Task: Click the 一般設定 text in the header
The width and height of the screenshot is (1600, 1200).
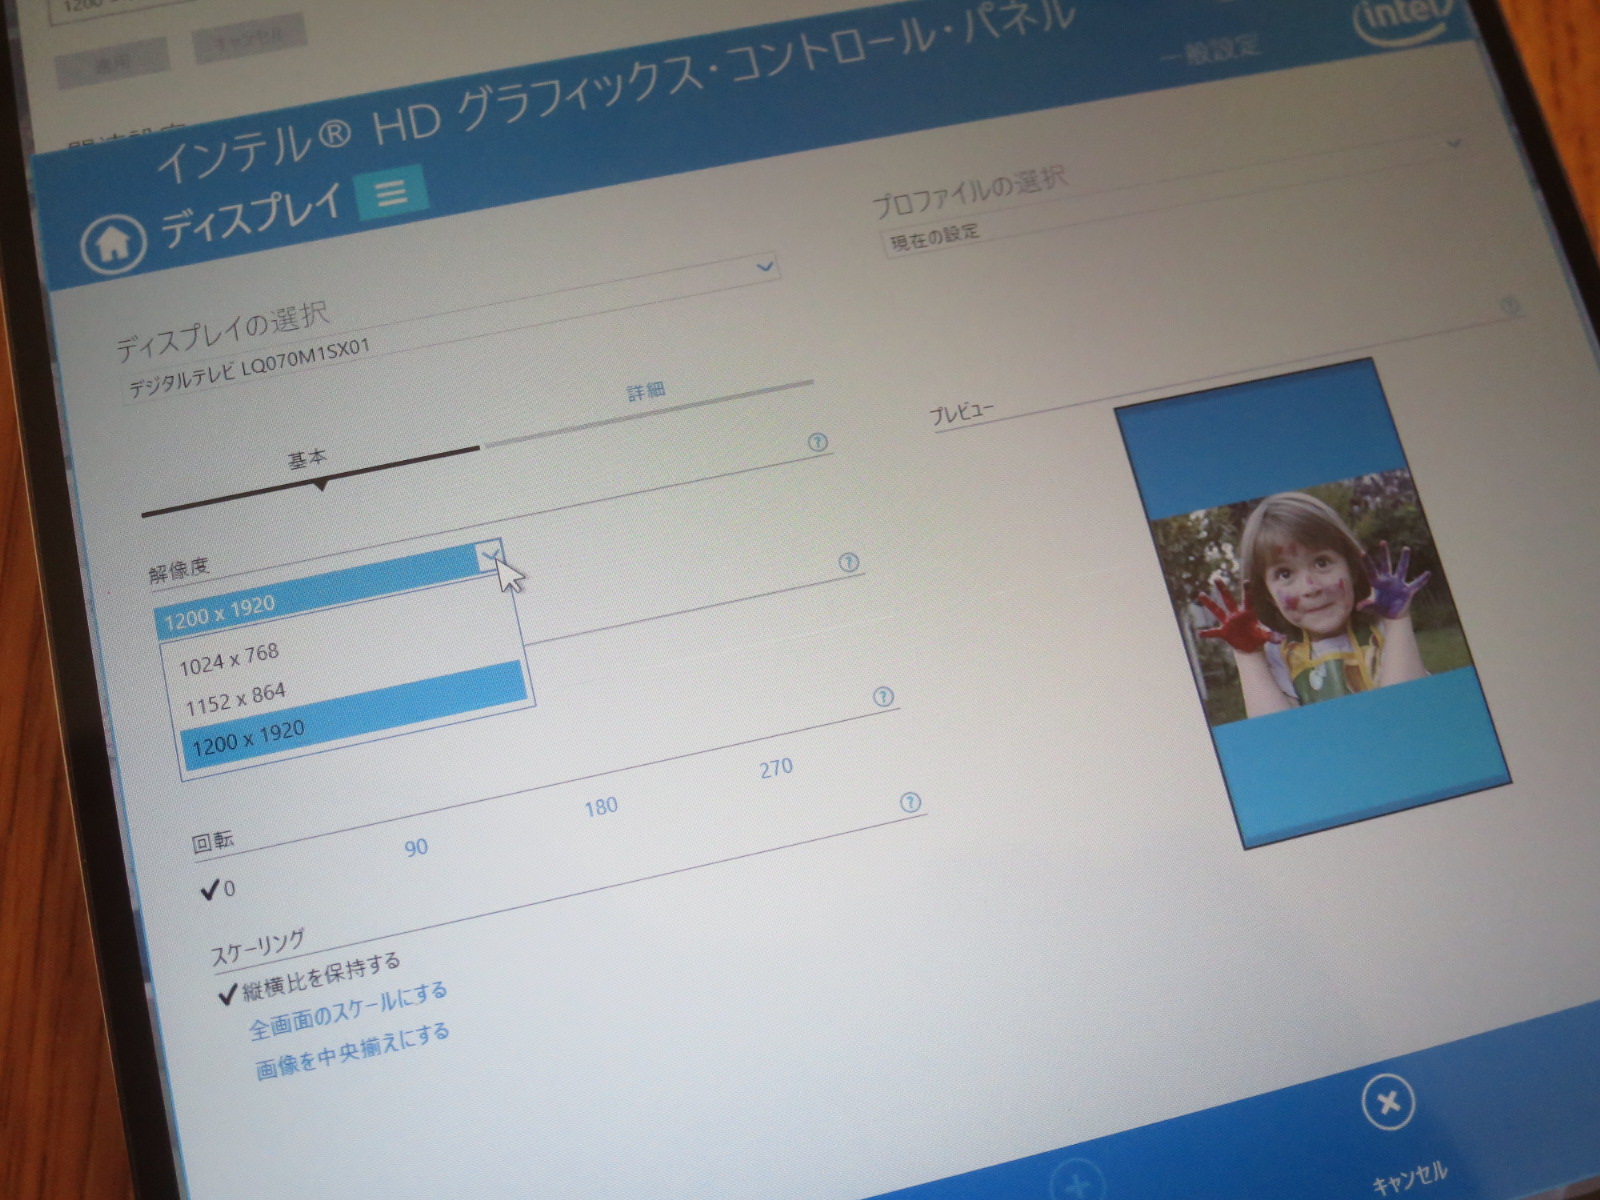Action: tap(1211, 48)
